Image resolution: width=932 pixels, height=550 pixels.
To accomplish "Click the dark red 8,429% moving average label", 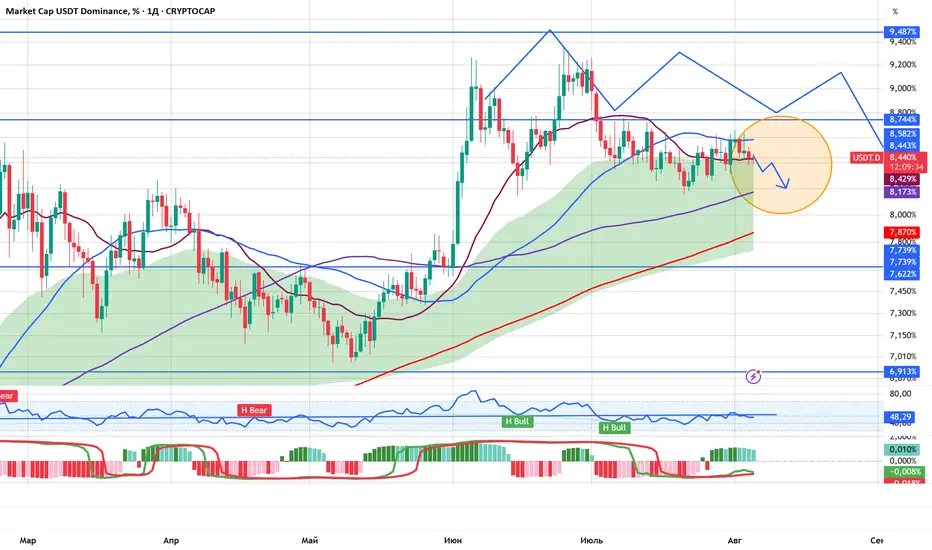I will click(x=902, y=179).
